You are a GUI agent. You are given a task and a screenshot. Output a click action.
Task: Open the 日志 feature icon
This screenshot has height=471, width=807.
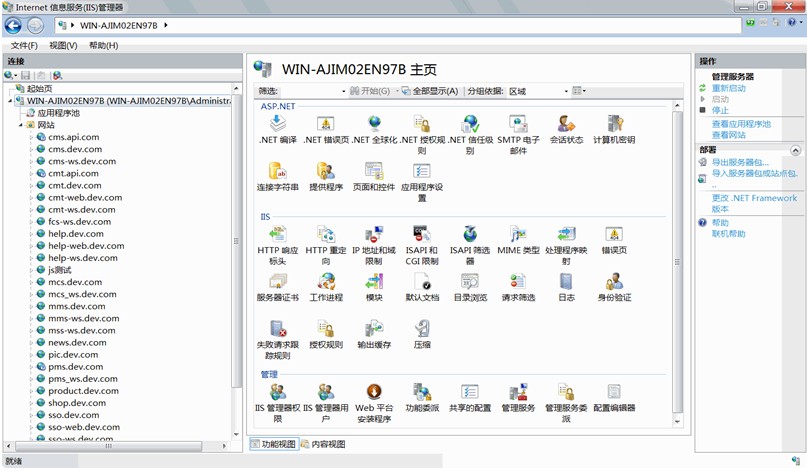click(566, 287)
